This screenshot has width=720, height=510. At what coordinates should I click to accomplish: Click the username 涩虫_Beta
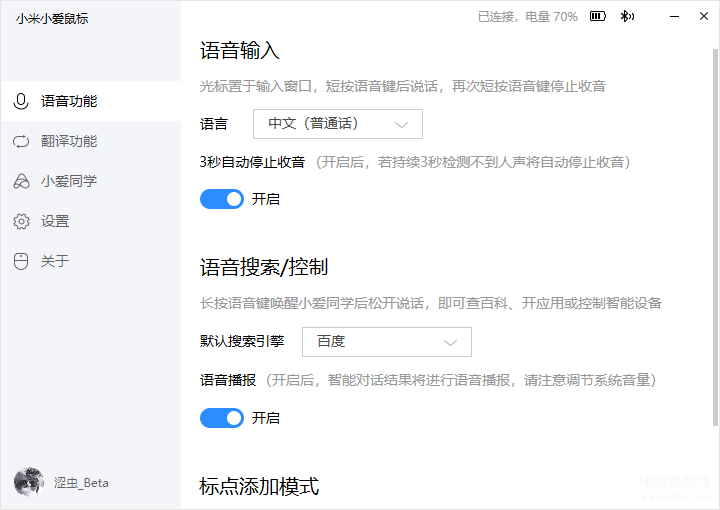click(81, 483)
